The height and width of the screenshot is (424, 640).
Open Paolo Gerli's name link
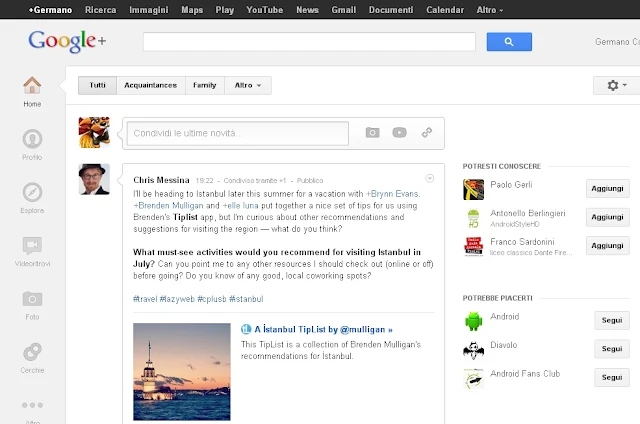pyautogui.click(x=511, y=185)
